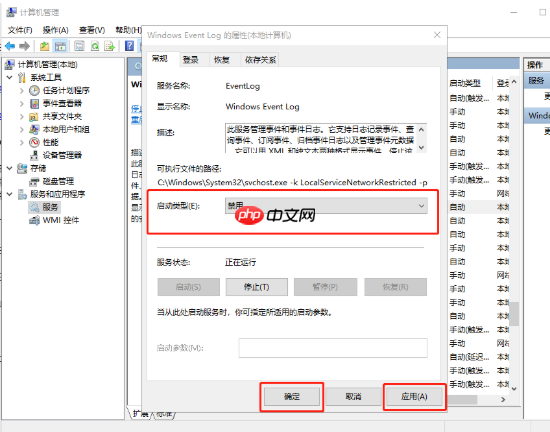Click the Properties toolbar icon
Image resolution: width=550 pixels, height=432 pixels.
pos(79,46)
